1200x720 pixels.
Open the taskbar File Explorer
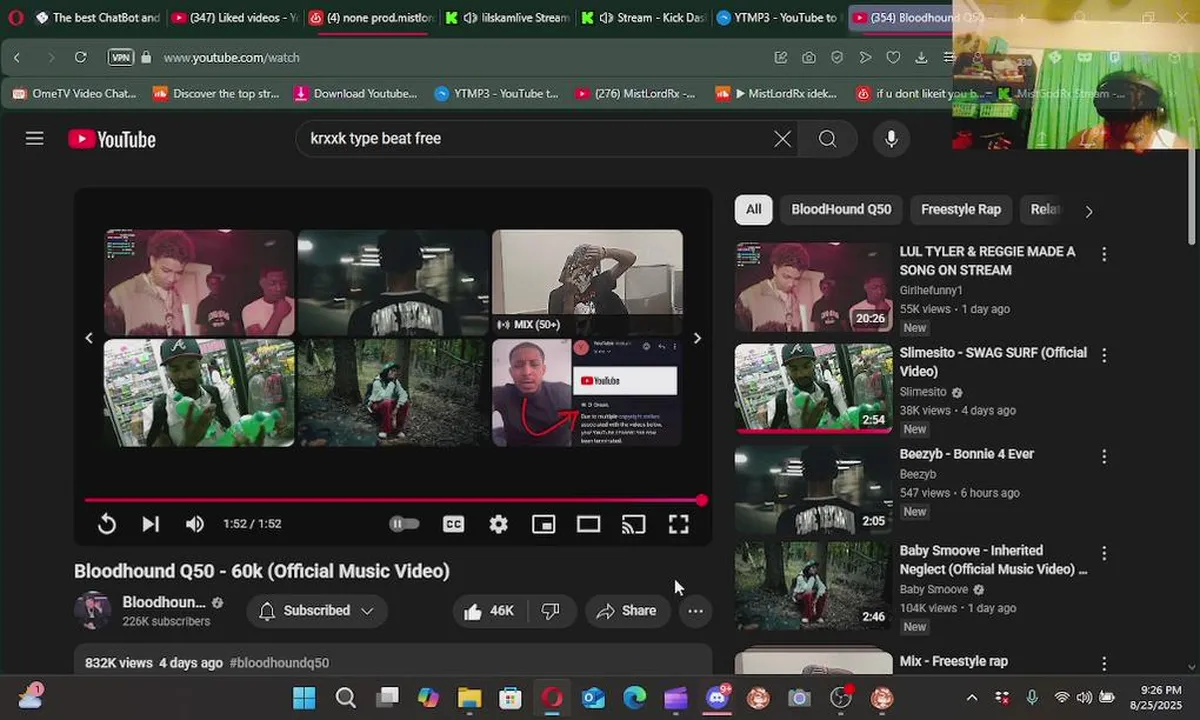tap(469, 698)
